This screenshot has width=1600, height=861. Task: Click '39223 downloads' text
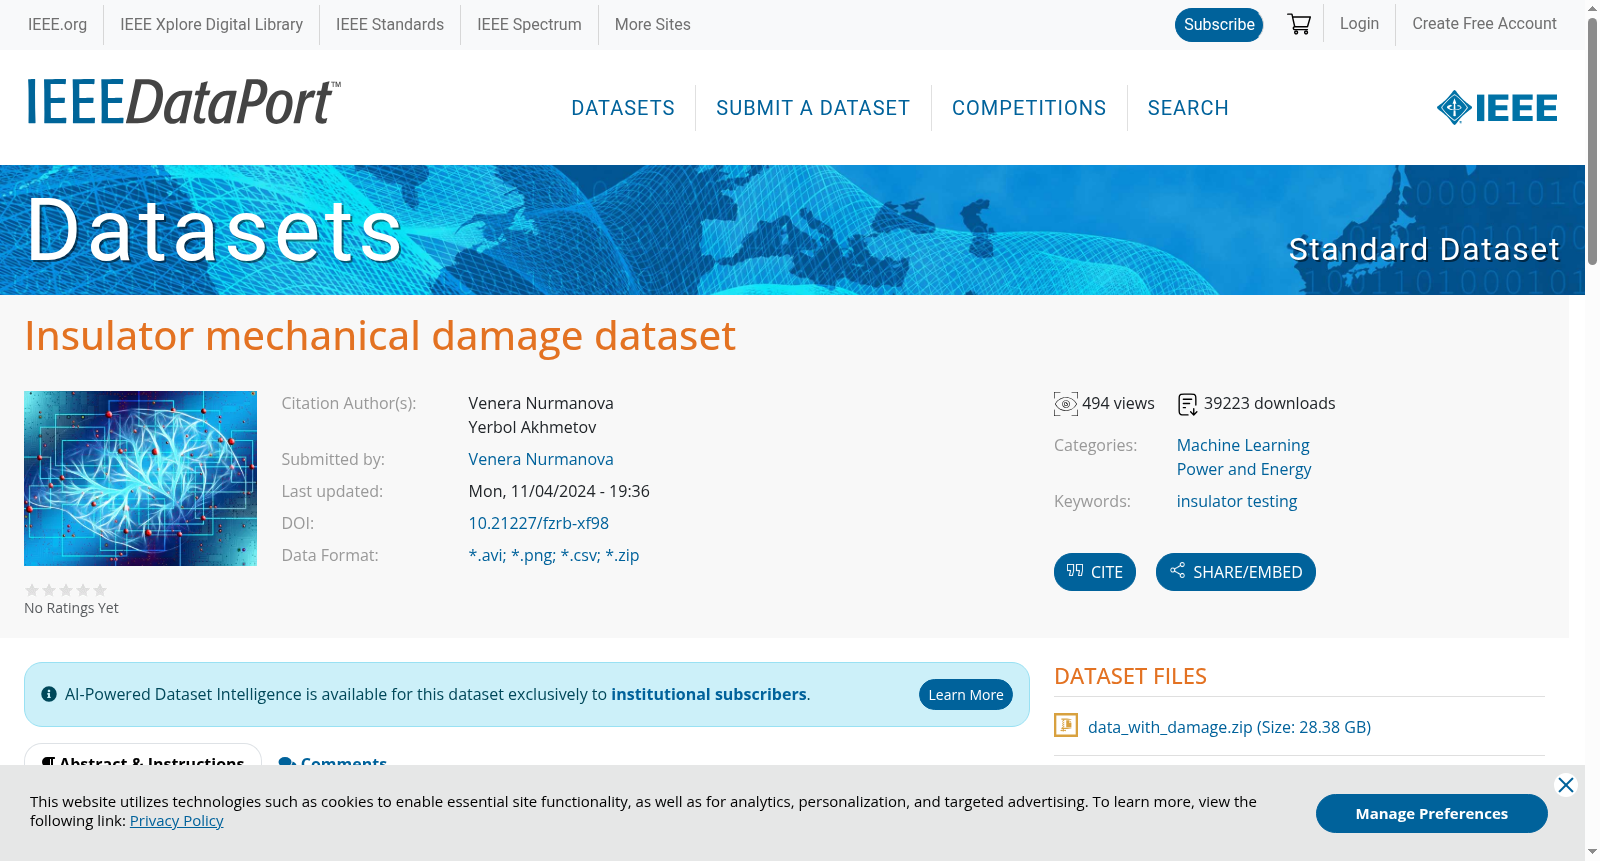[x=1269, y=403]
